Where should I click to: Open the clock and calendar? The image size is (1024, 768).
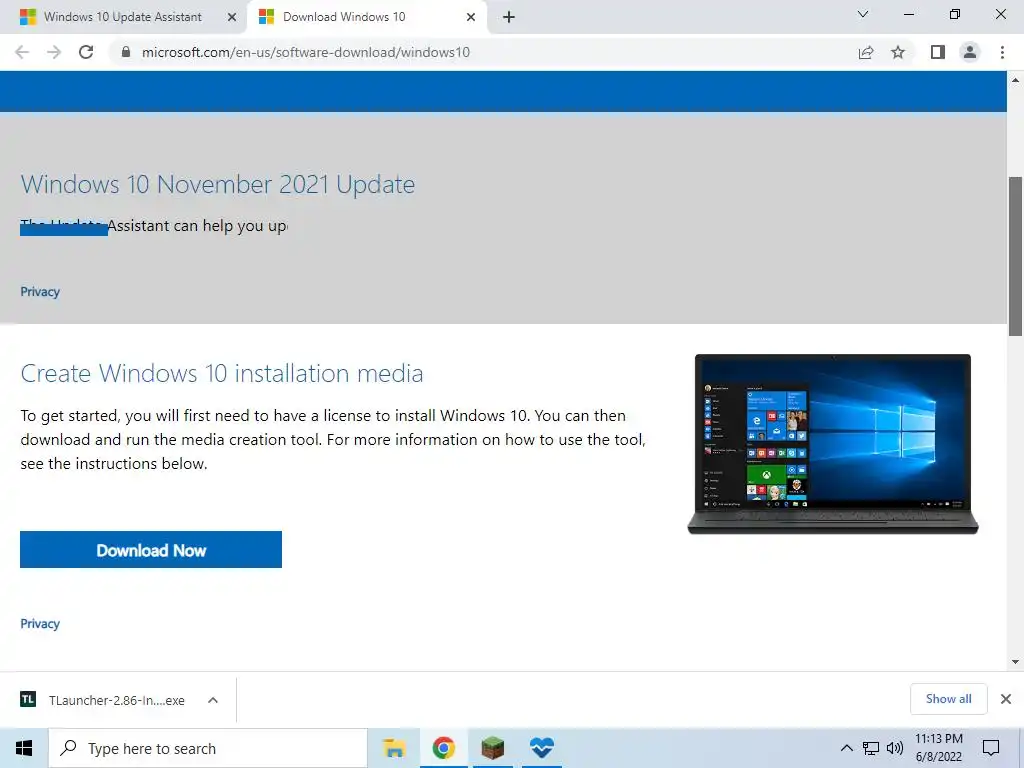click(938, 748)
